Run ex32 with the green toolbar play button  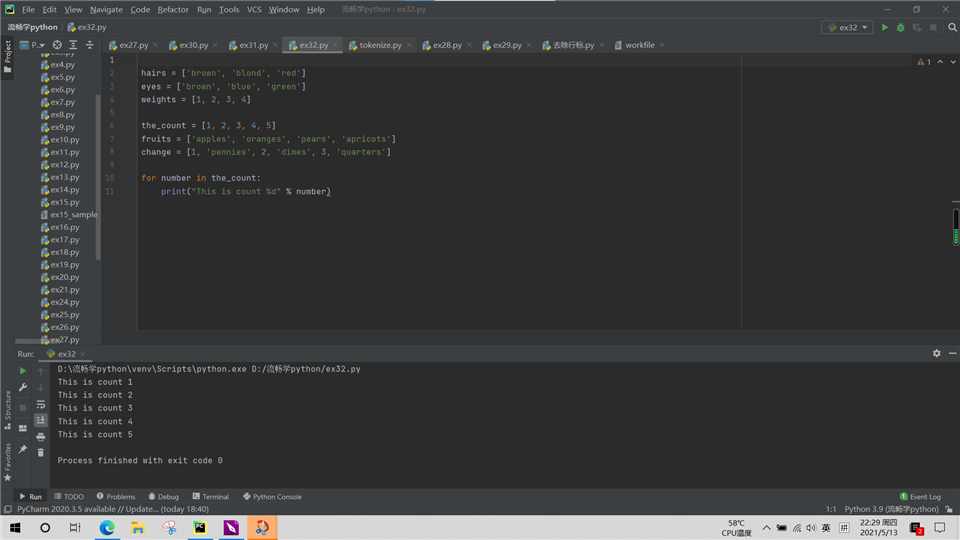pos(884,28)
